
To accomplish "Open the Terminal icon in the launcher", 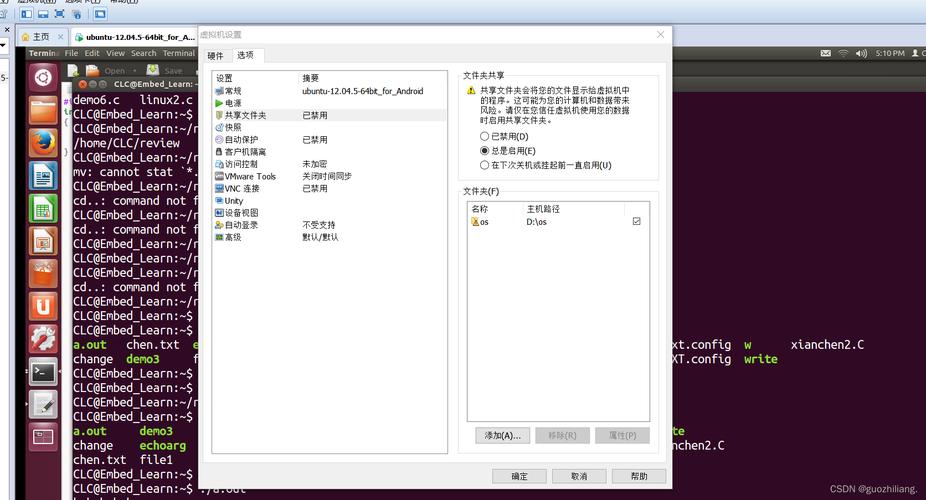I will [42, 372].
